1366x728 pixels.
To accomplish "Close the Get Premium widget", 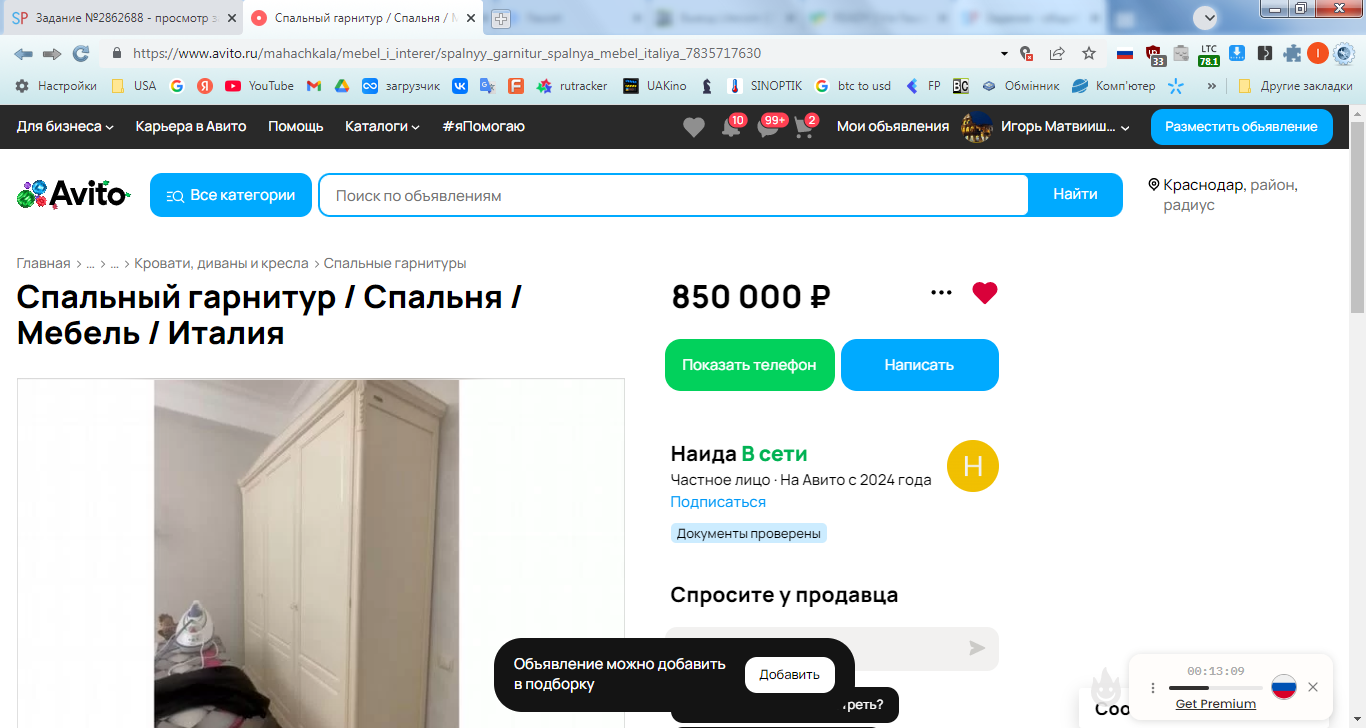I will point(1313,687).
